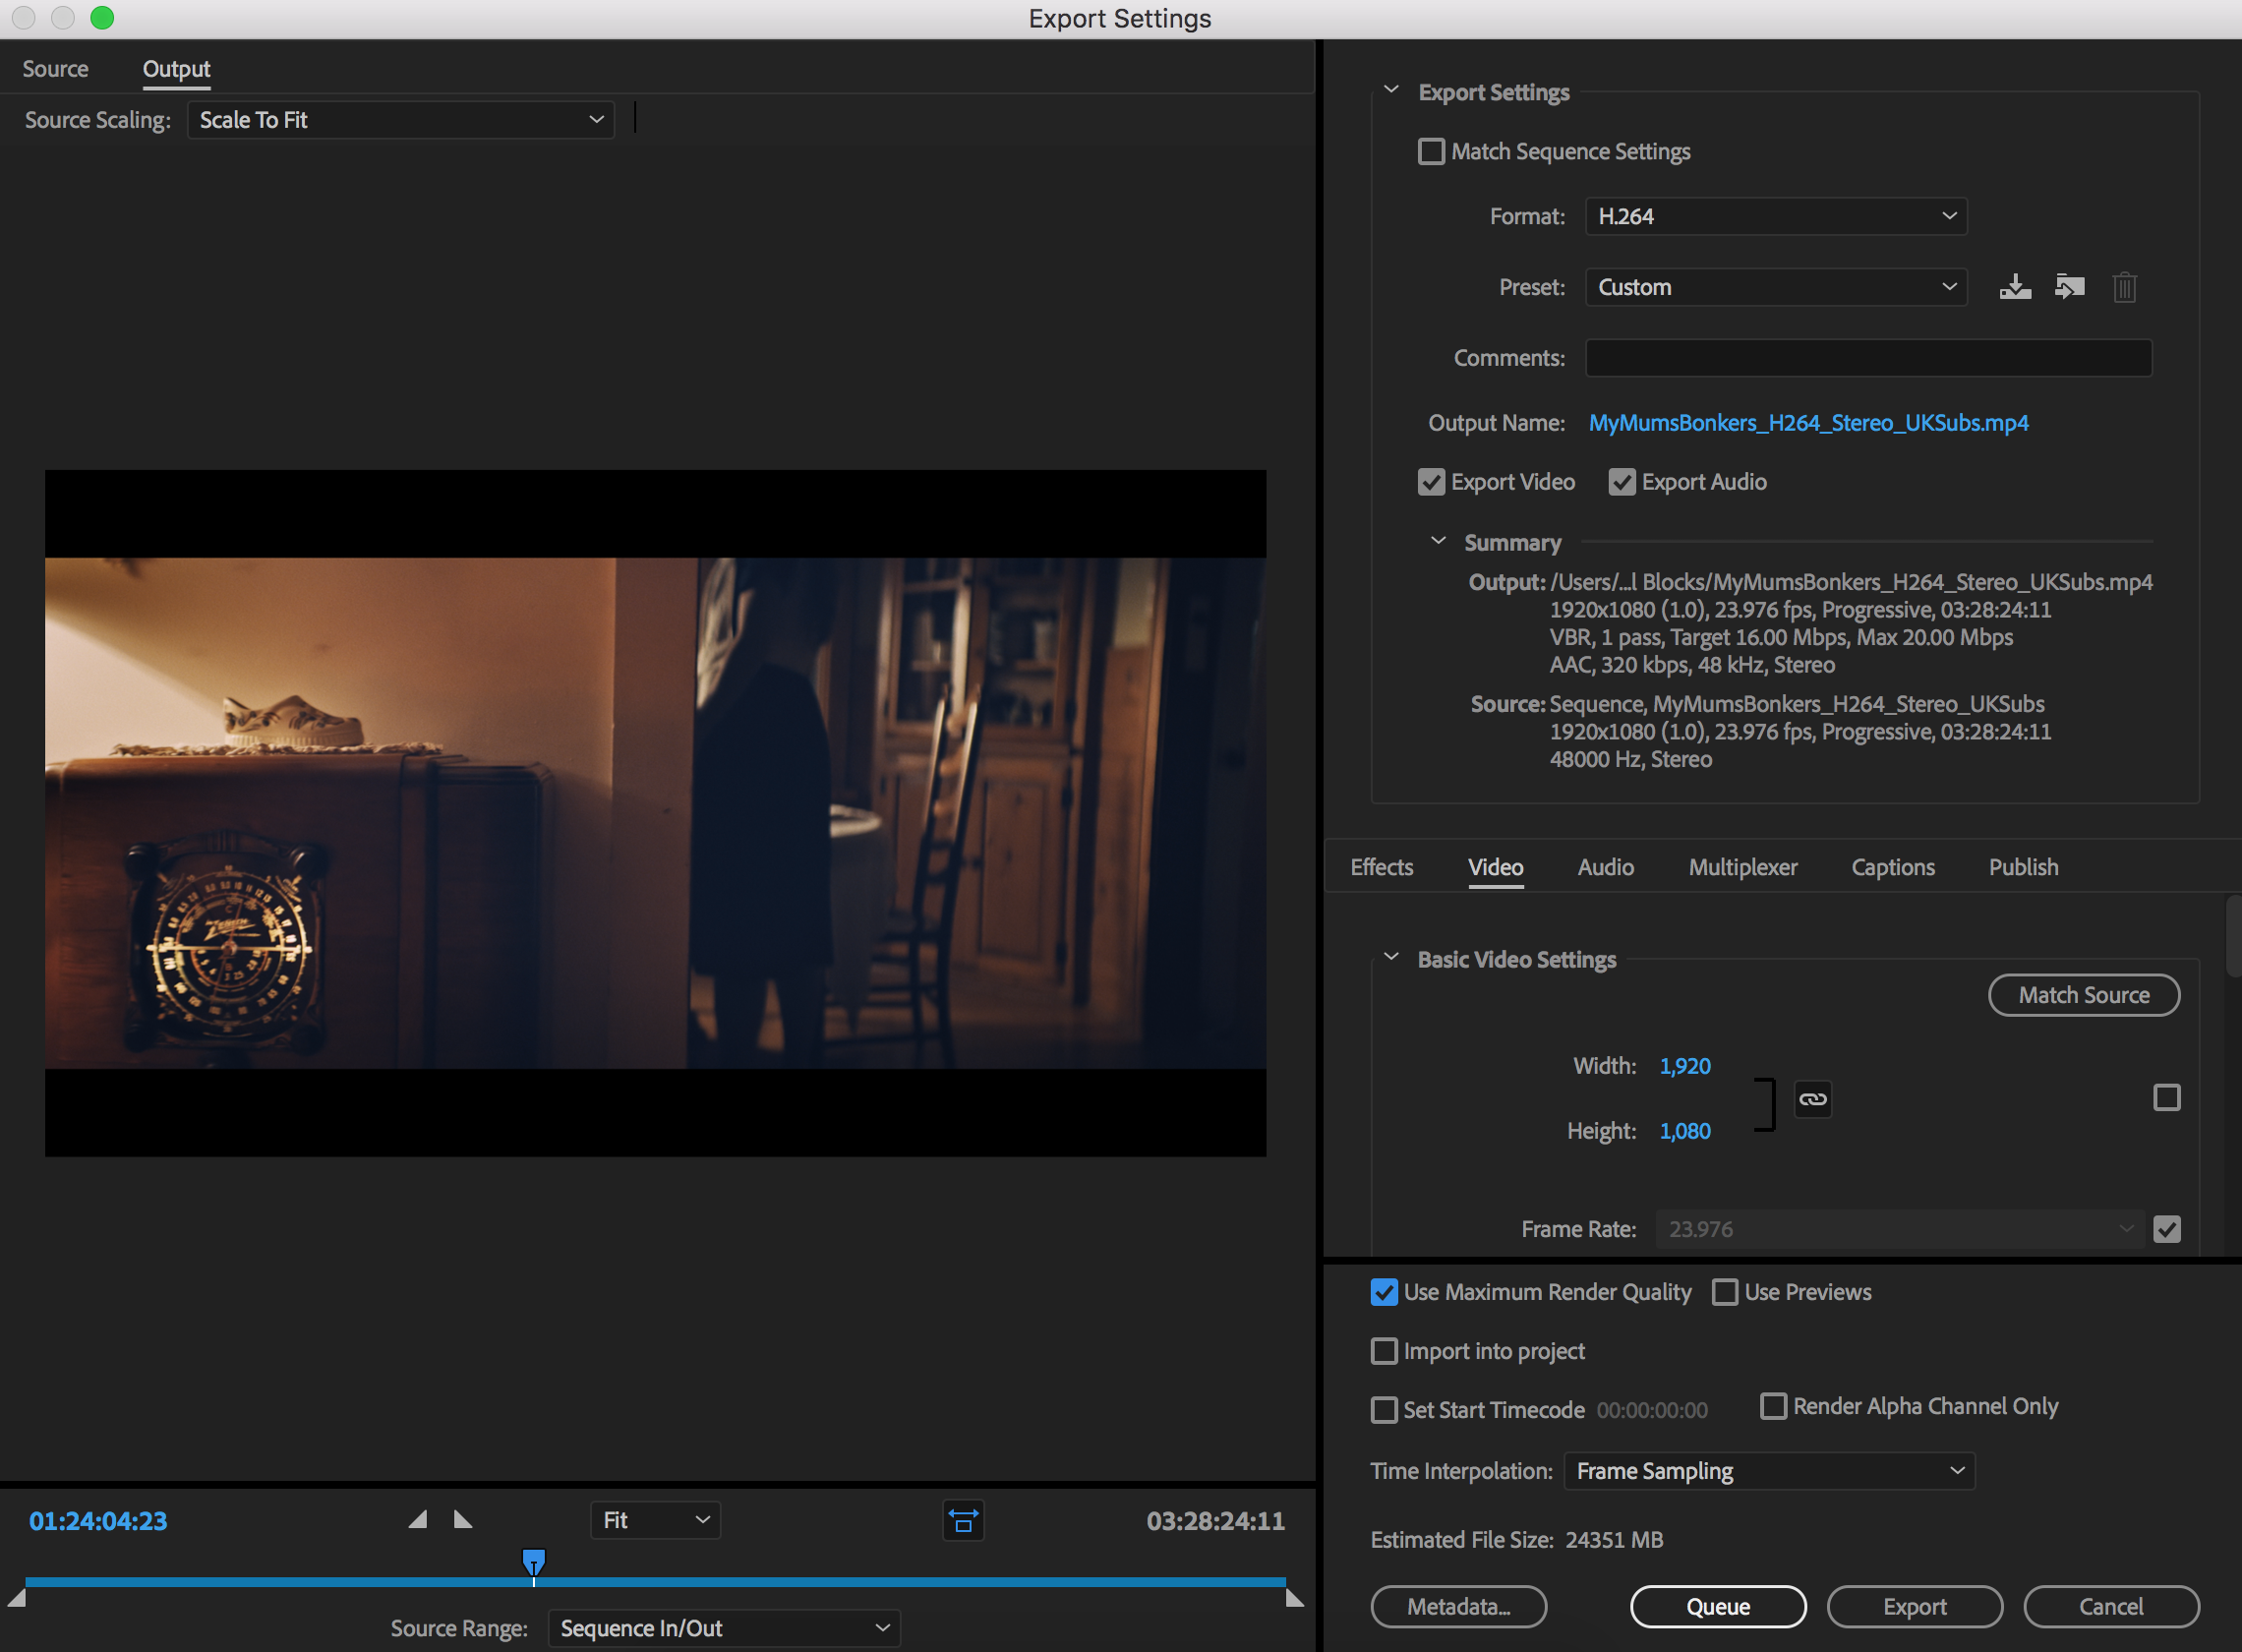Viewport: 2242px width, 1652px height.
Task: Open the Time Interpolation dropdown
Action: tap(1769, 1471)
